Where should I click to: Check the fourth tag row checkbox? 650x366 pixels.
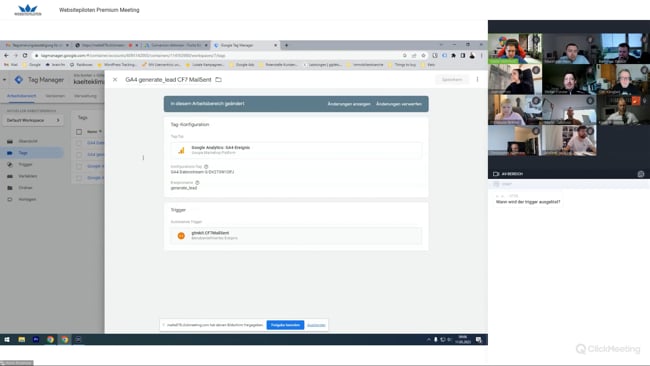[x=79, y=178]
